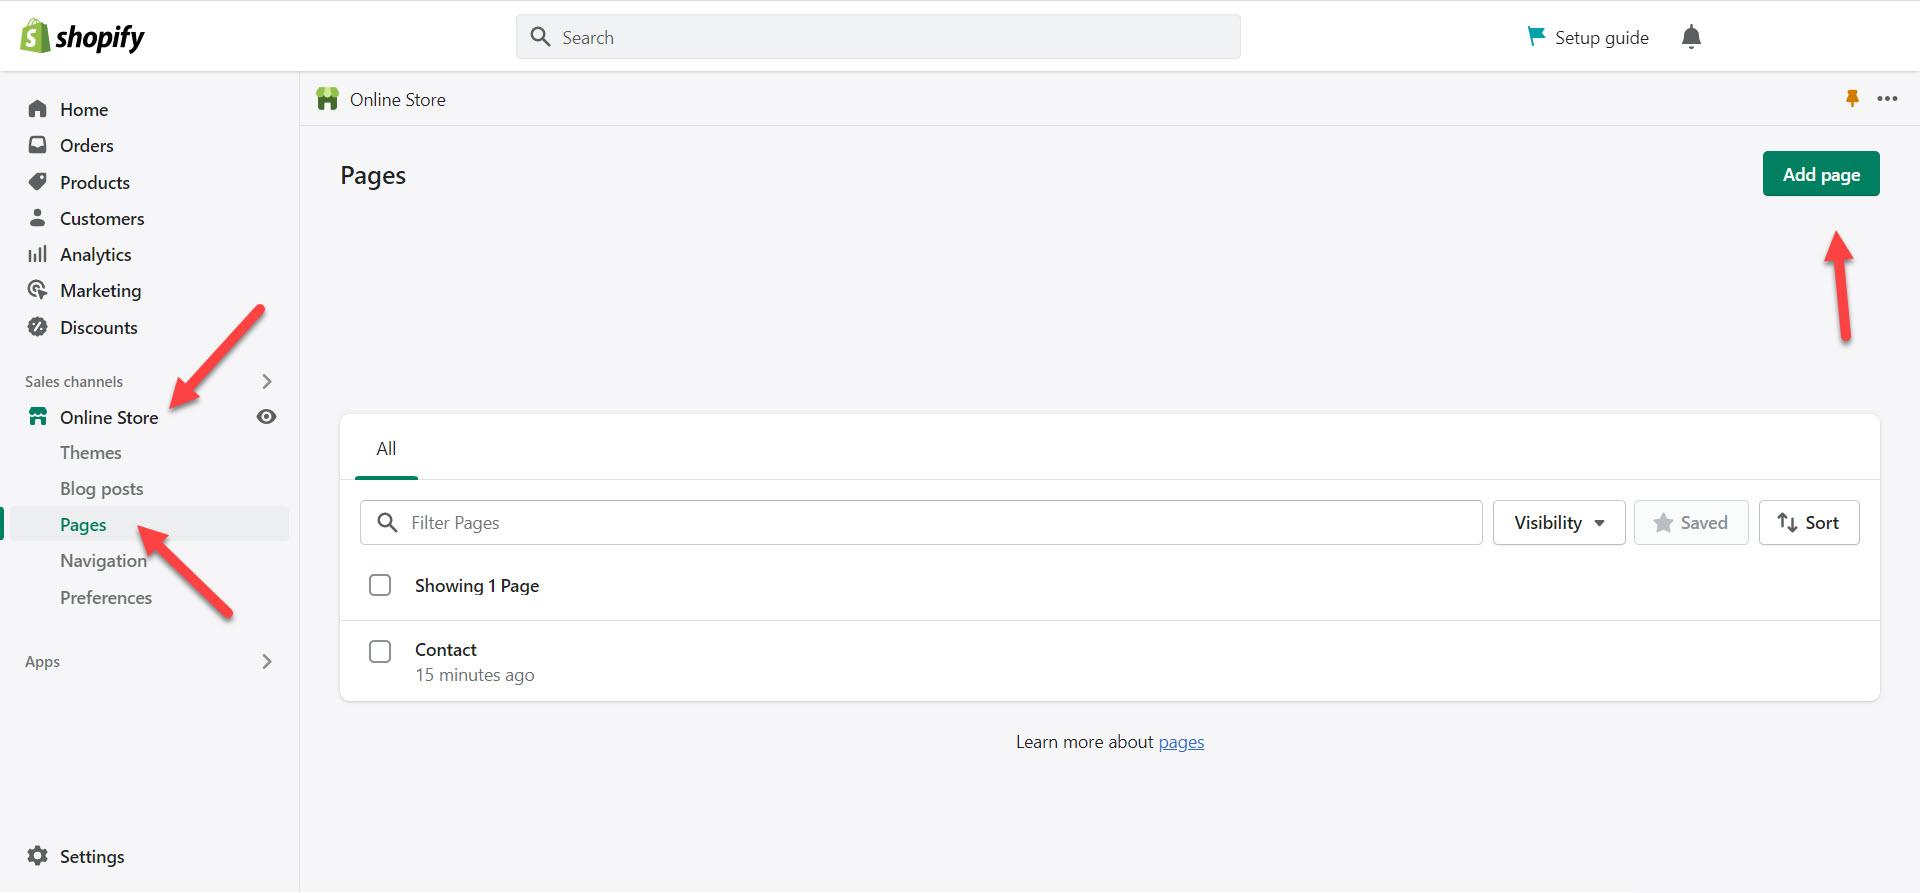This screenshot has height=893, width=1920.
Task: Tick the select-all checkbox beside Showing 1 Page
Action: click(380, 585)
